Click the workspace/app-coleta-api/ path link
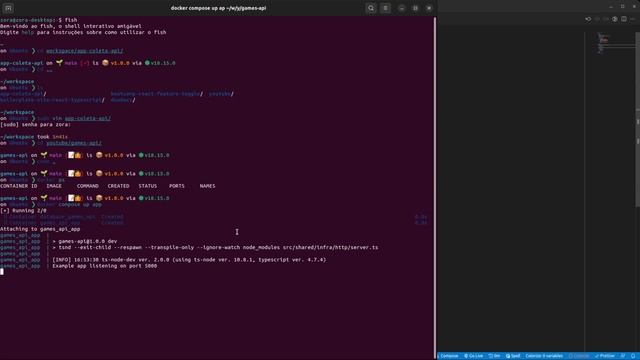 point(84,51)
